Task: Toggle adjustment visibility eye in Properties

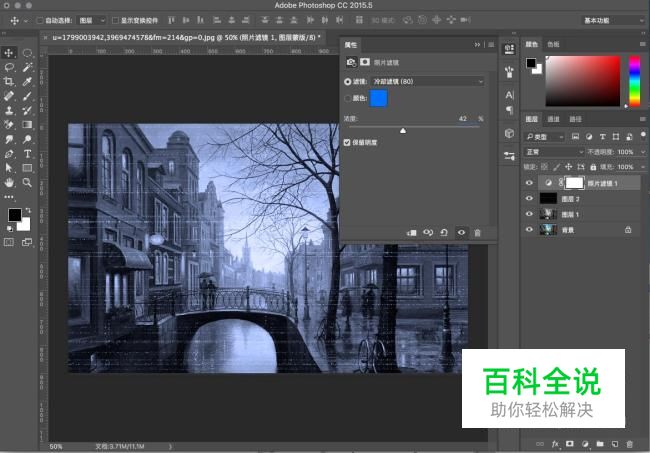Action: 461,233
